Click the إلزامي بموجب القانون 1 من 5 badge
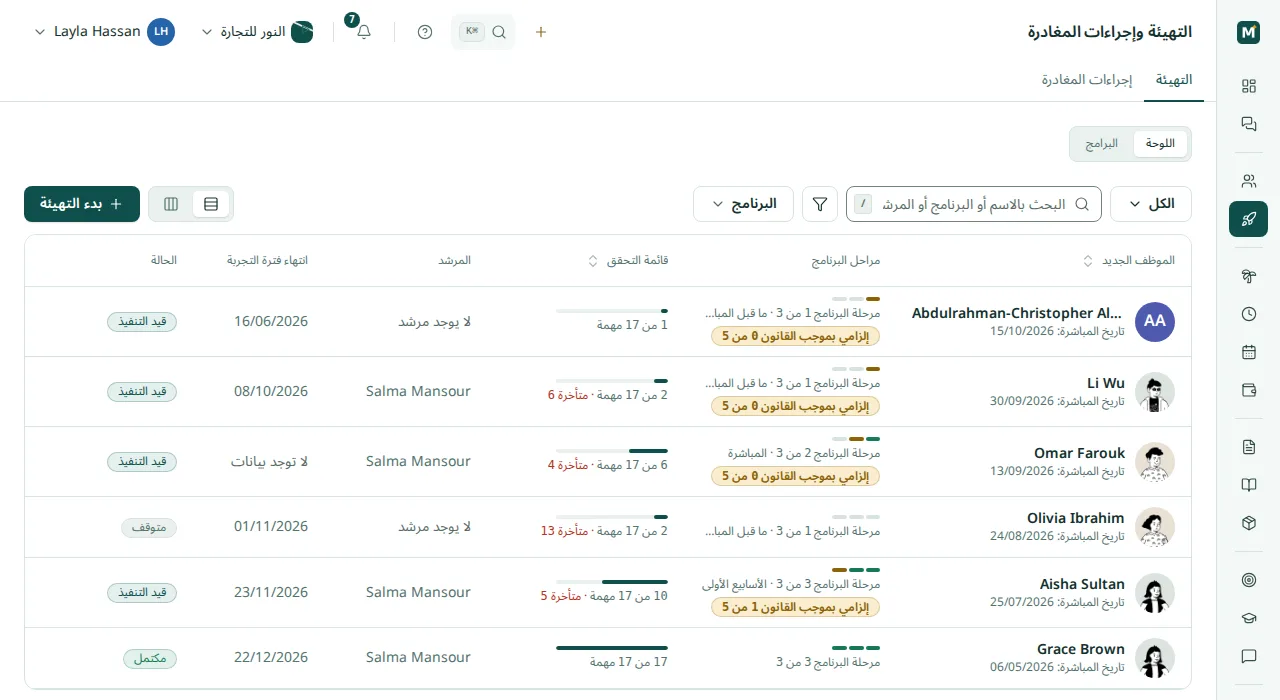This screenshot has height=700, width=1280. point(796,607)
